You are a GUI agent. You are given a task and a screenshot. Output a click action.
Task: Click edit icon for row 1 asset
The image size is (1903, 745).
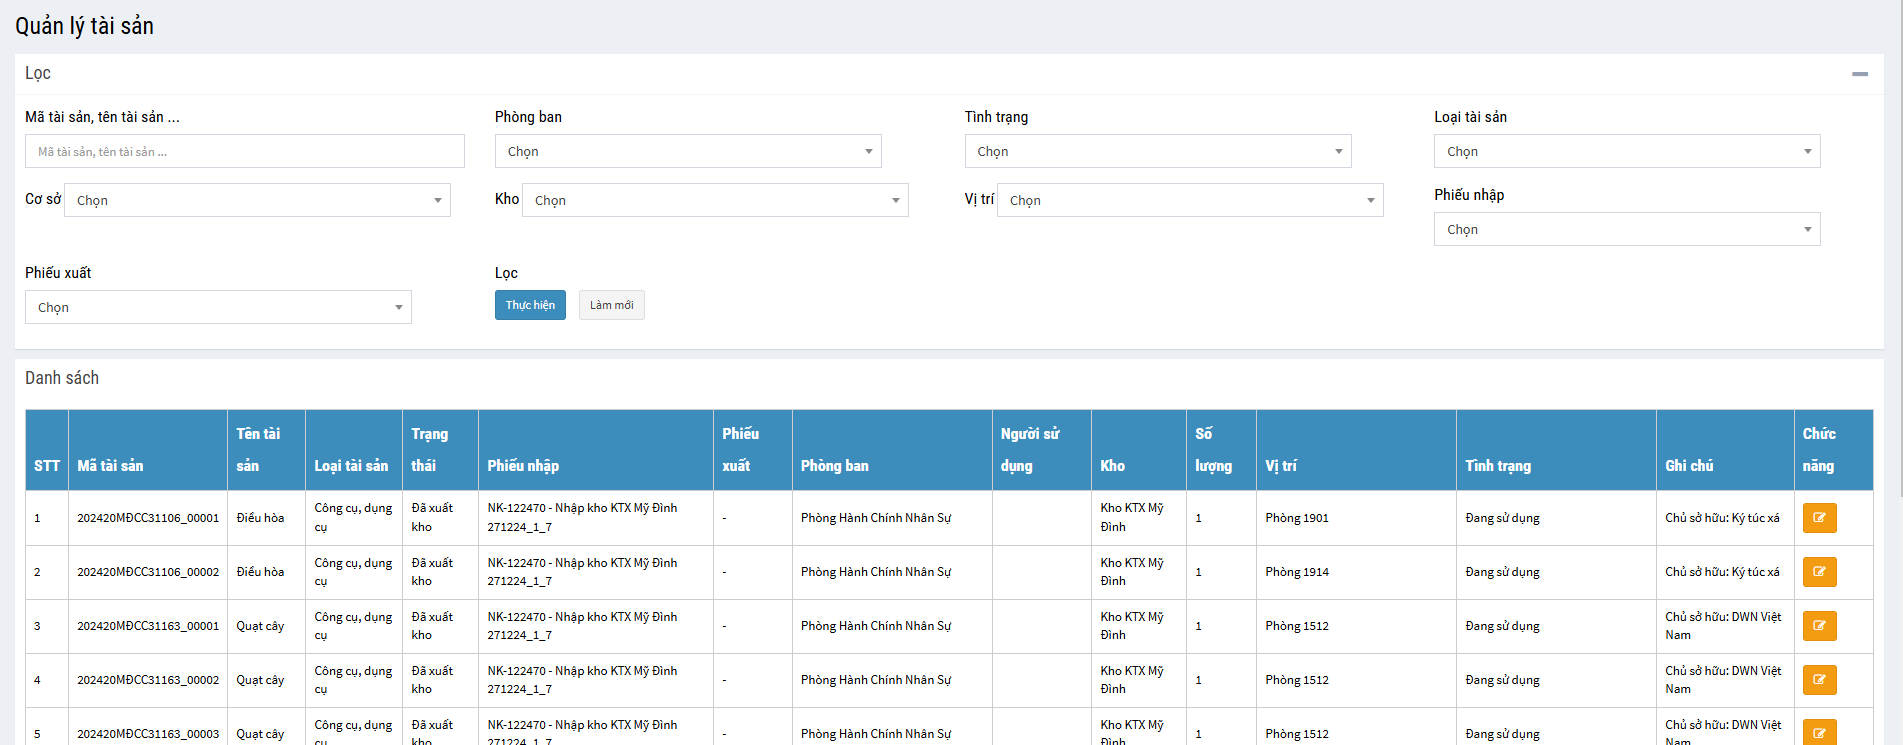[1819, 518]
